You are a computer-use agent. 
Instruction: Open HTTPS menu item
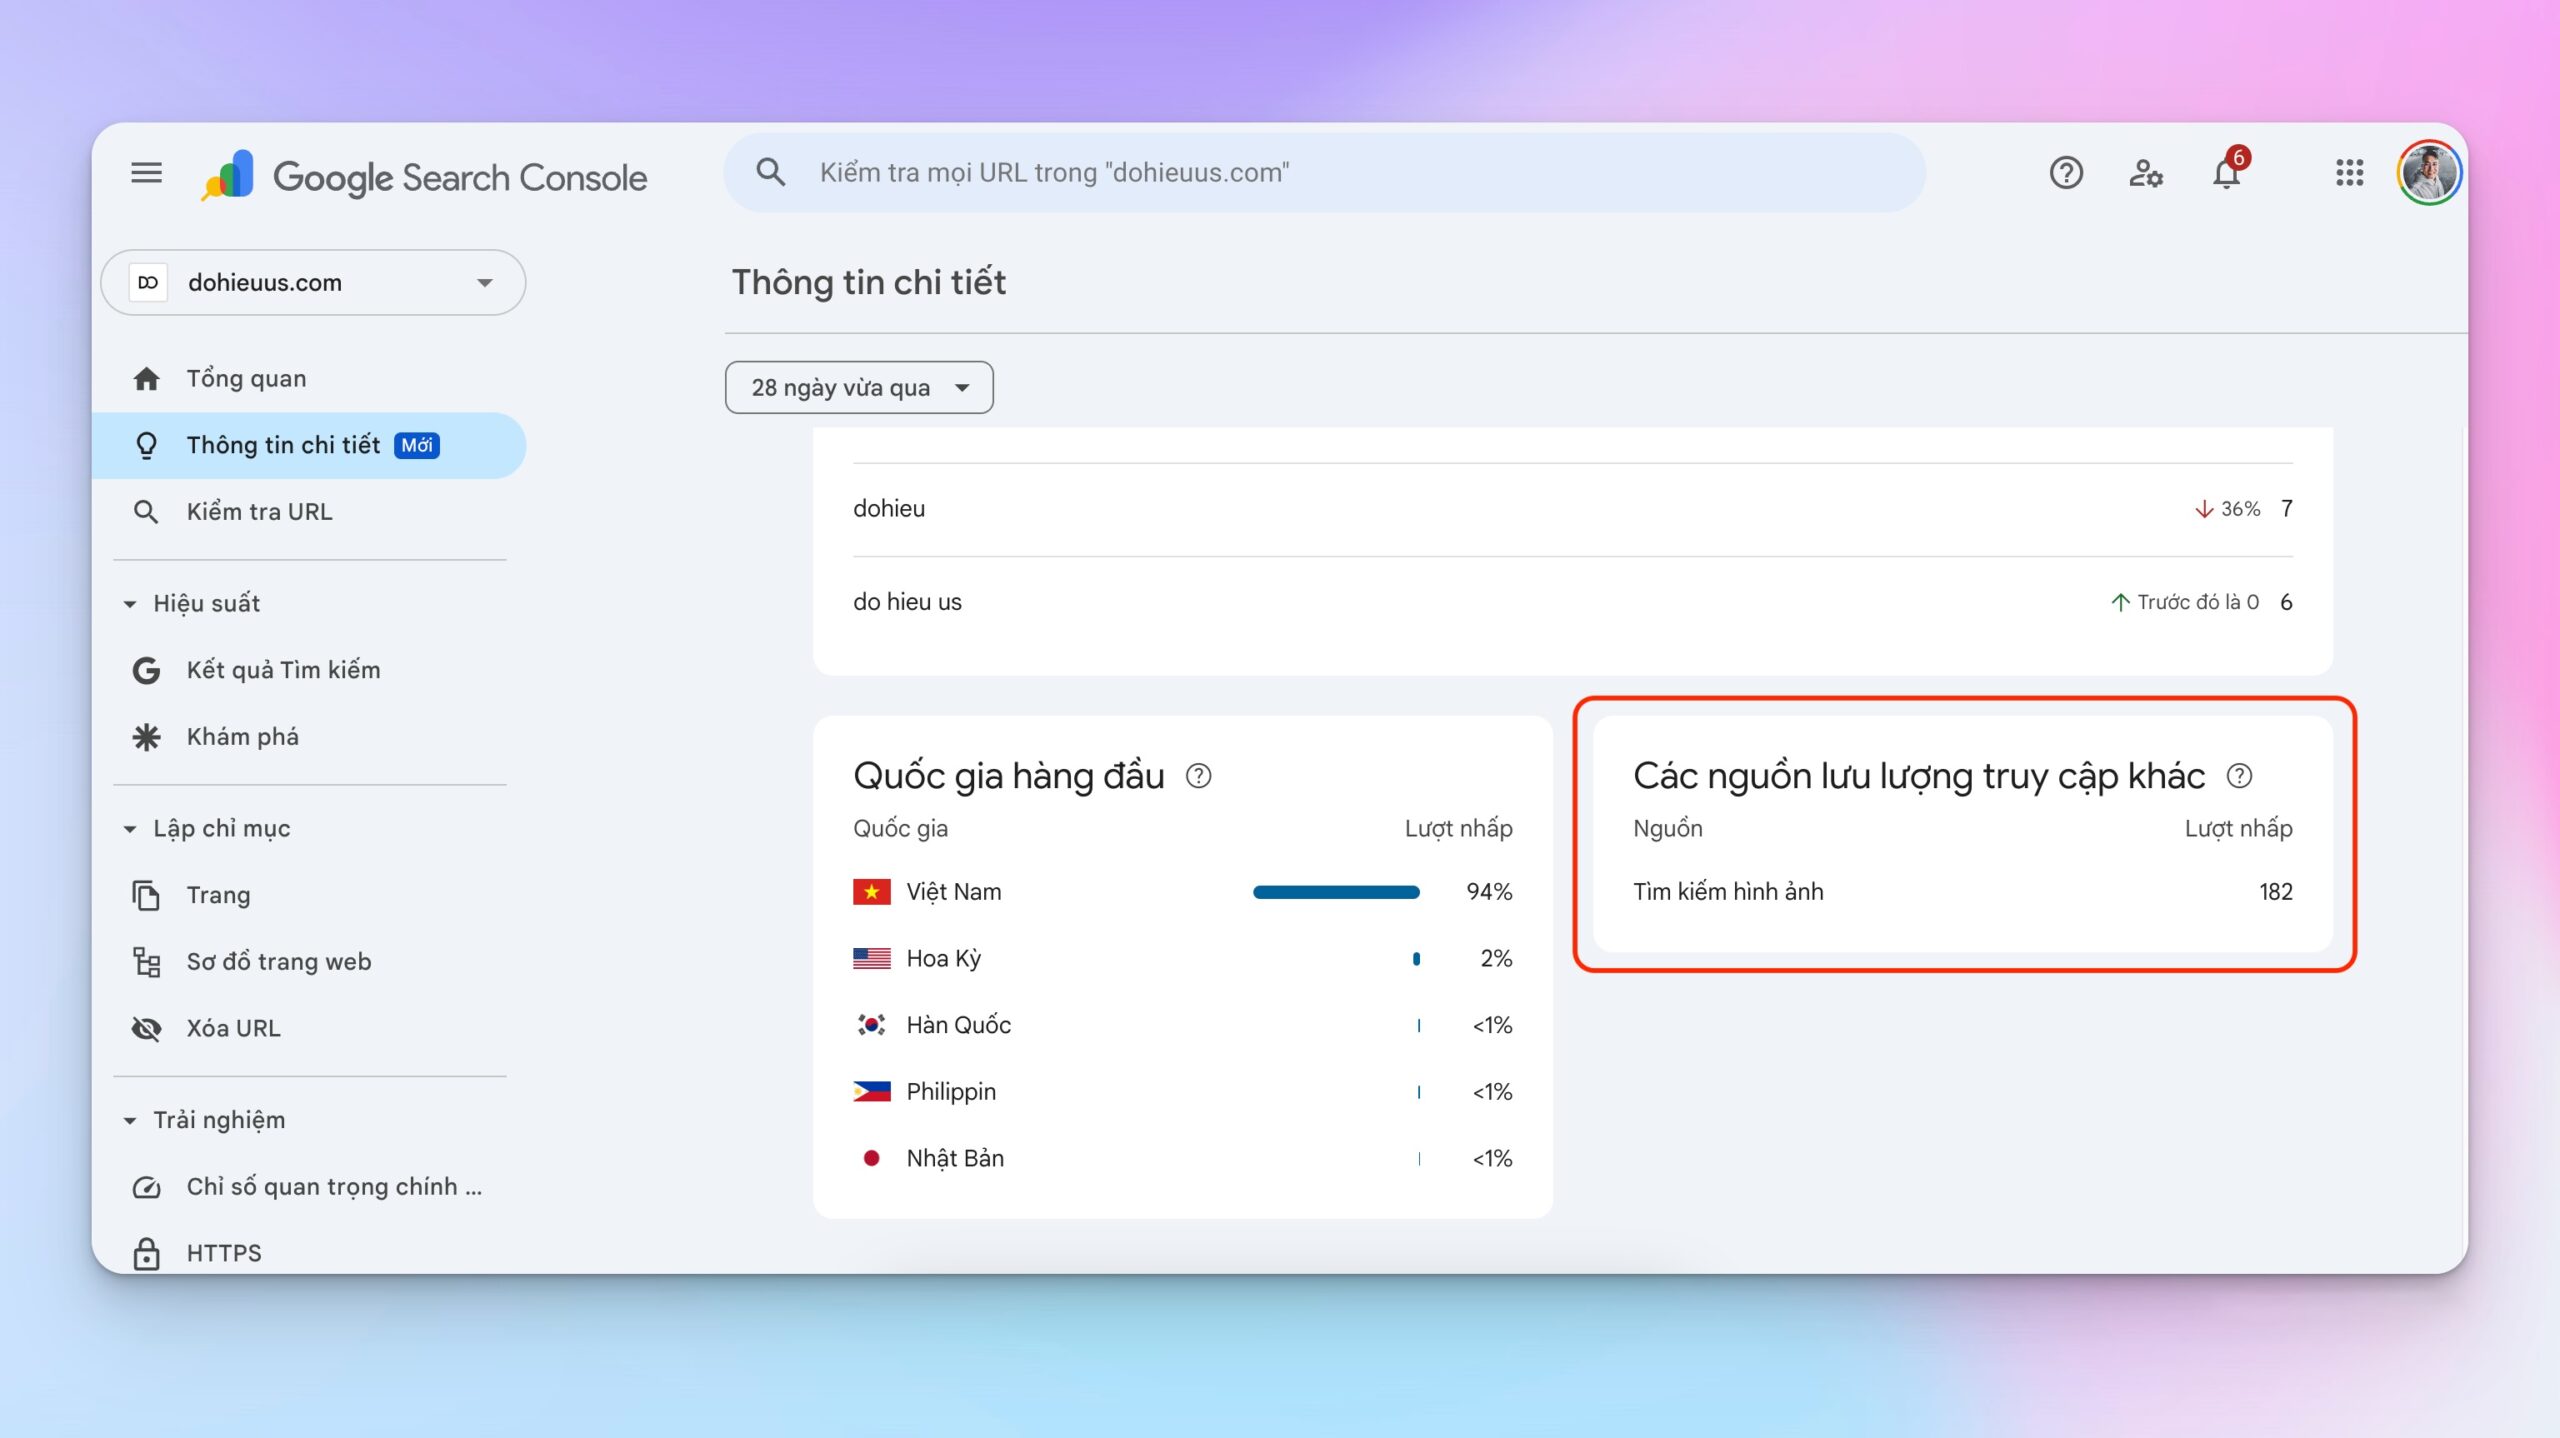(x=308, y=1253)
